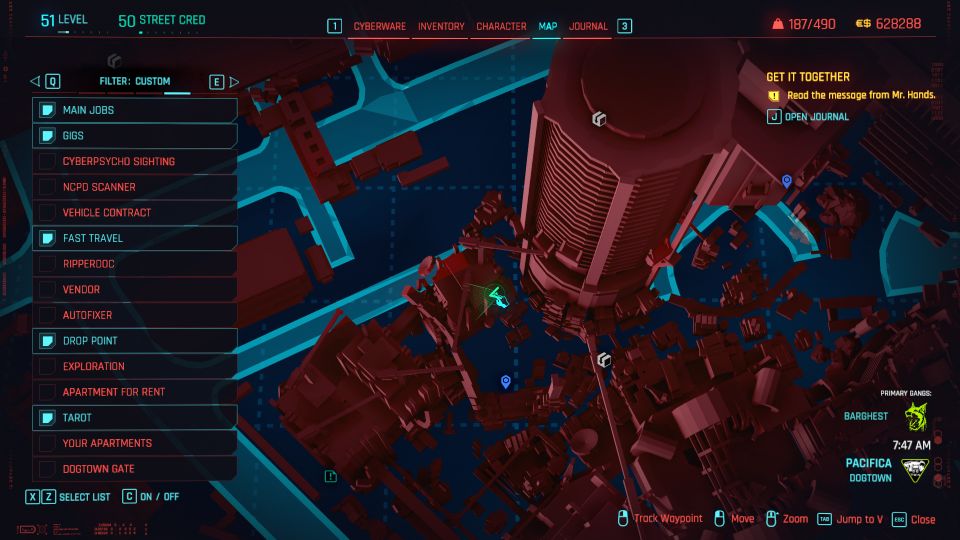The width and height of the screenshot is (960, 540).
Task: Click the carry weight icon
Action: [x=778, y=24]
